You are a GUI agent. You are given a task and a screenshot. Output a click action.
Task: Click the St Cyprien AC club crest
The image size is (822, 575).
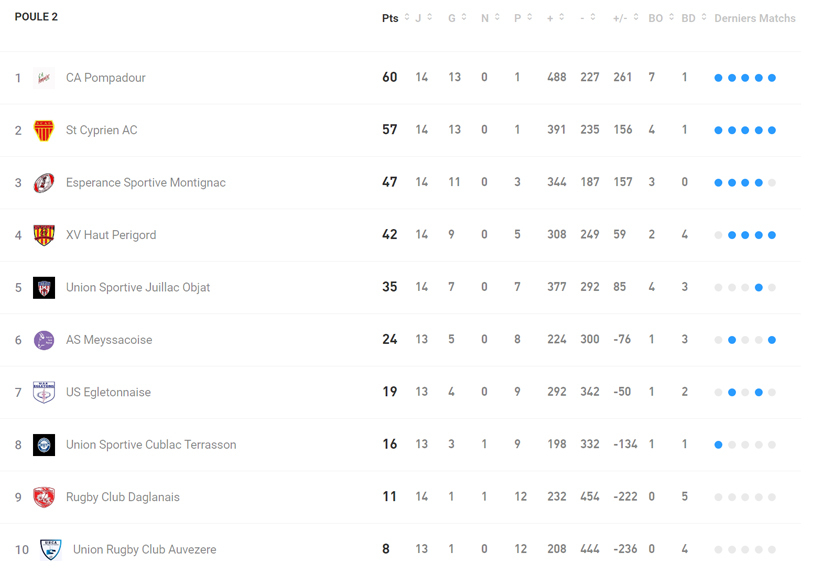(x=44, y=130)
